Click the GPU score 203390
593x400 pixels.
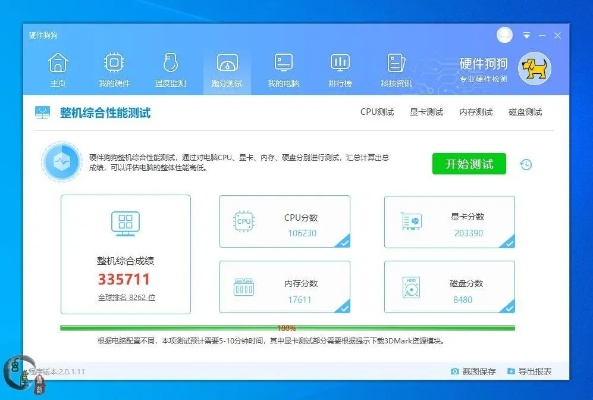469,233
